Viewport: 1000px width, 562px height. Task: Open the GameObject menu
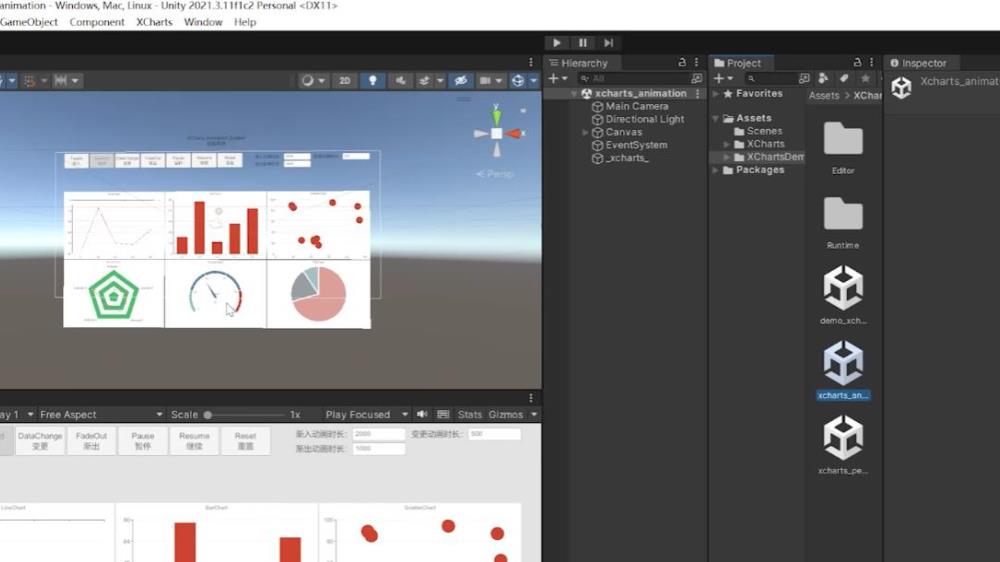[x=29, y=22]
